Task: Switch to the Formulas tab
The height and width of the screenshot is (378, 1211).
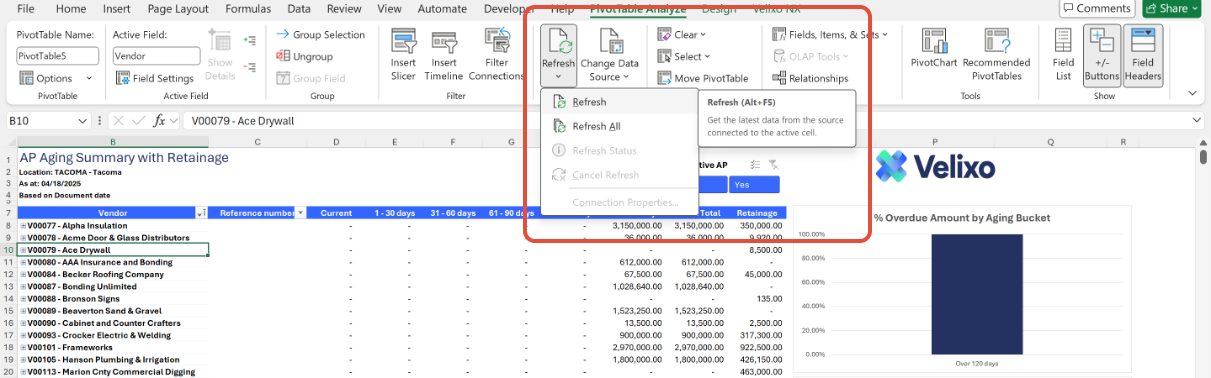Action: tap(248, 8)
